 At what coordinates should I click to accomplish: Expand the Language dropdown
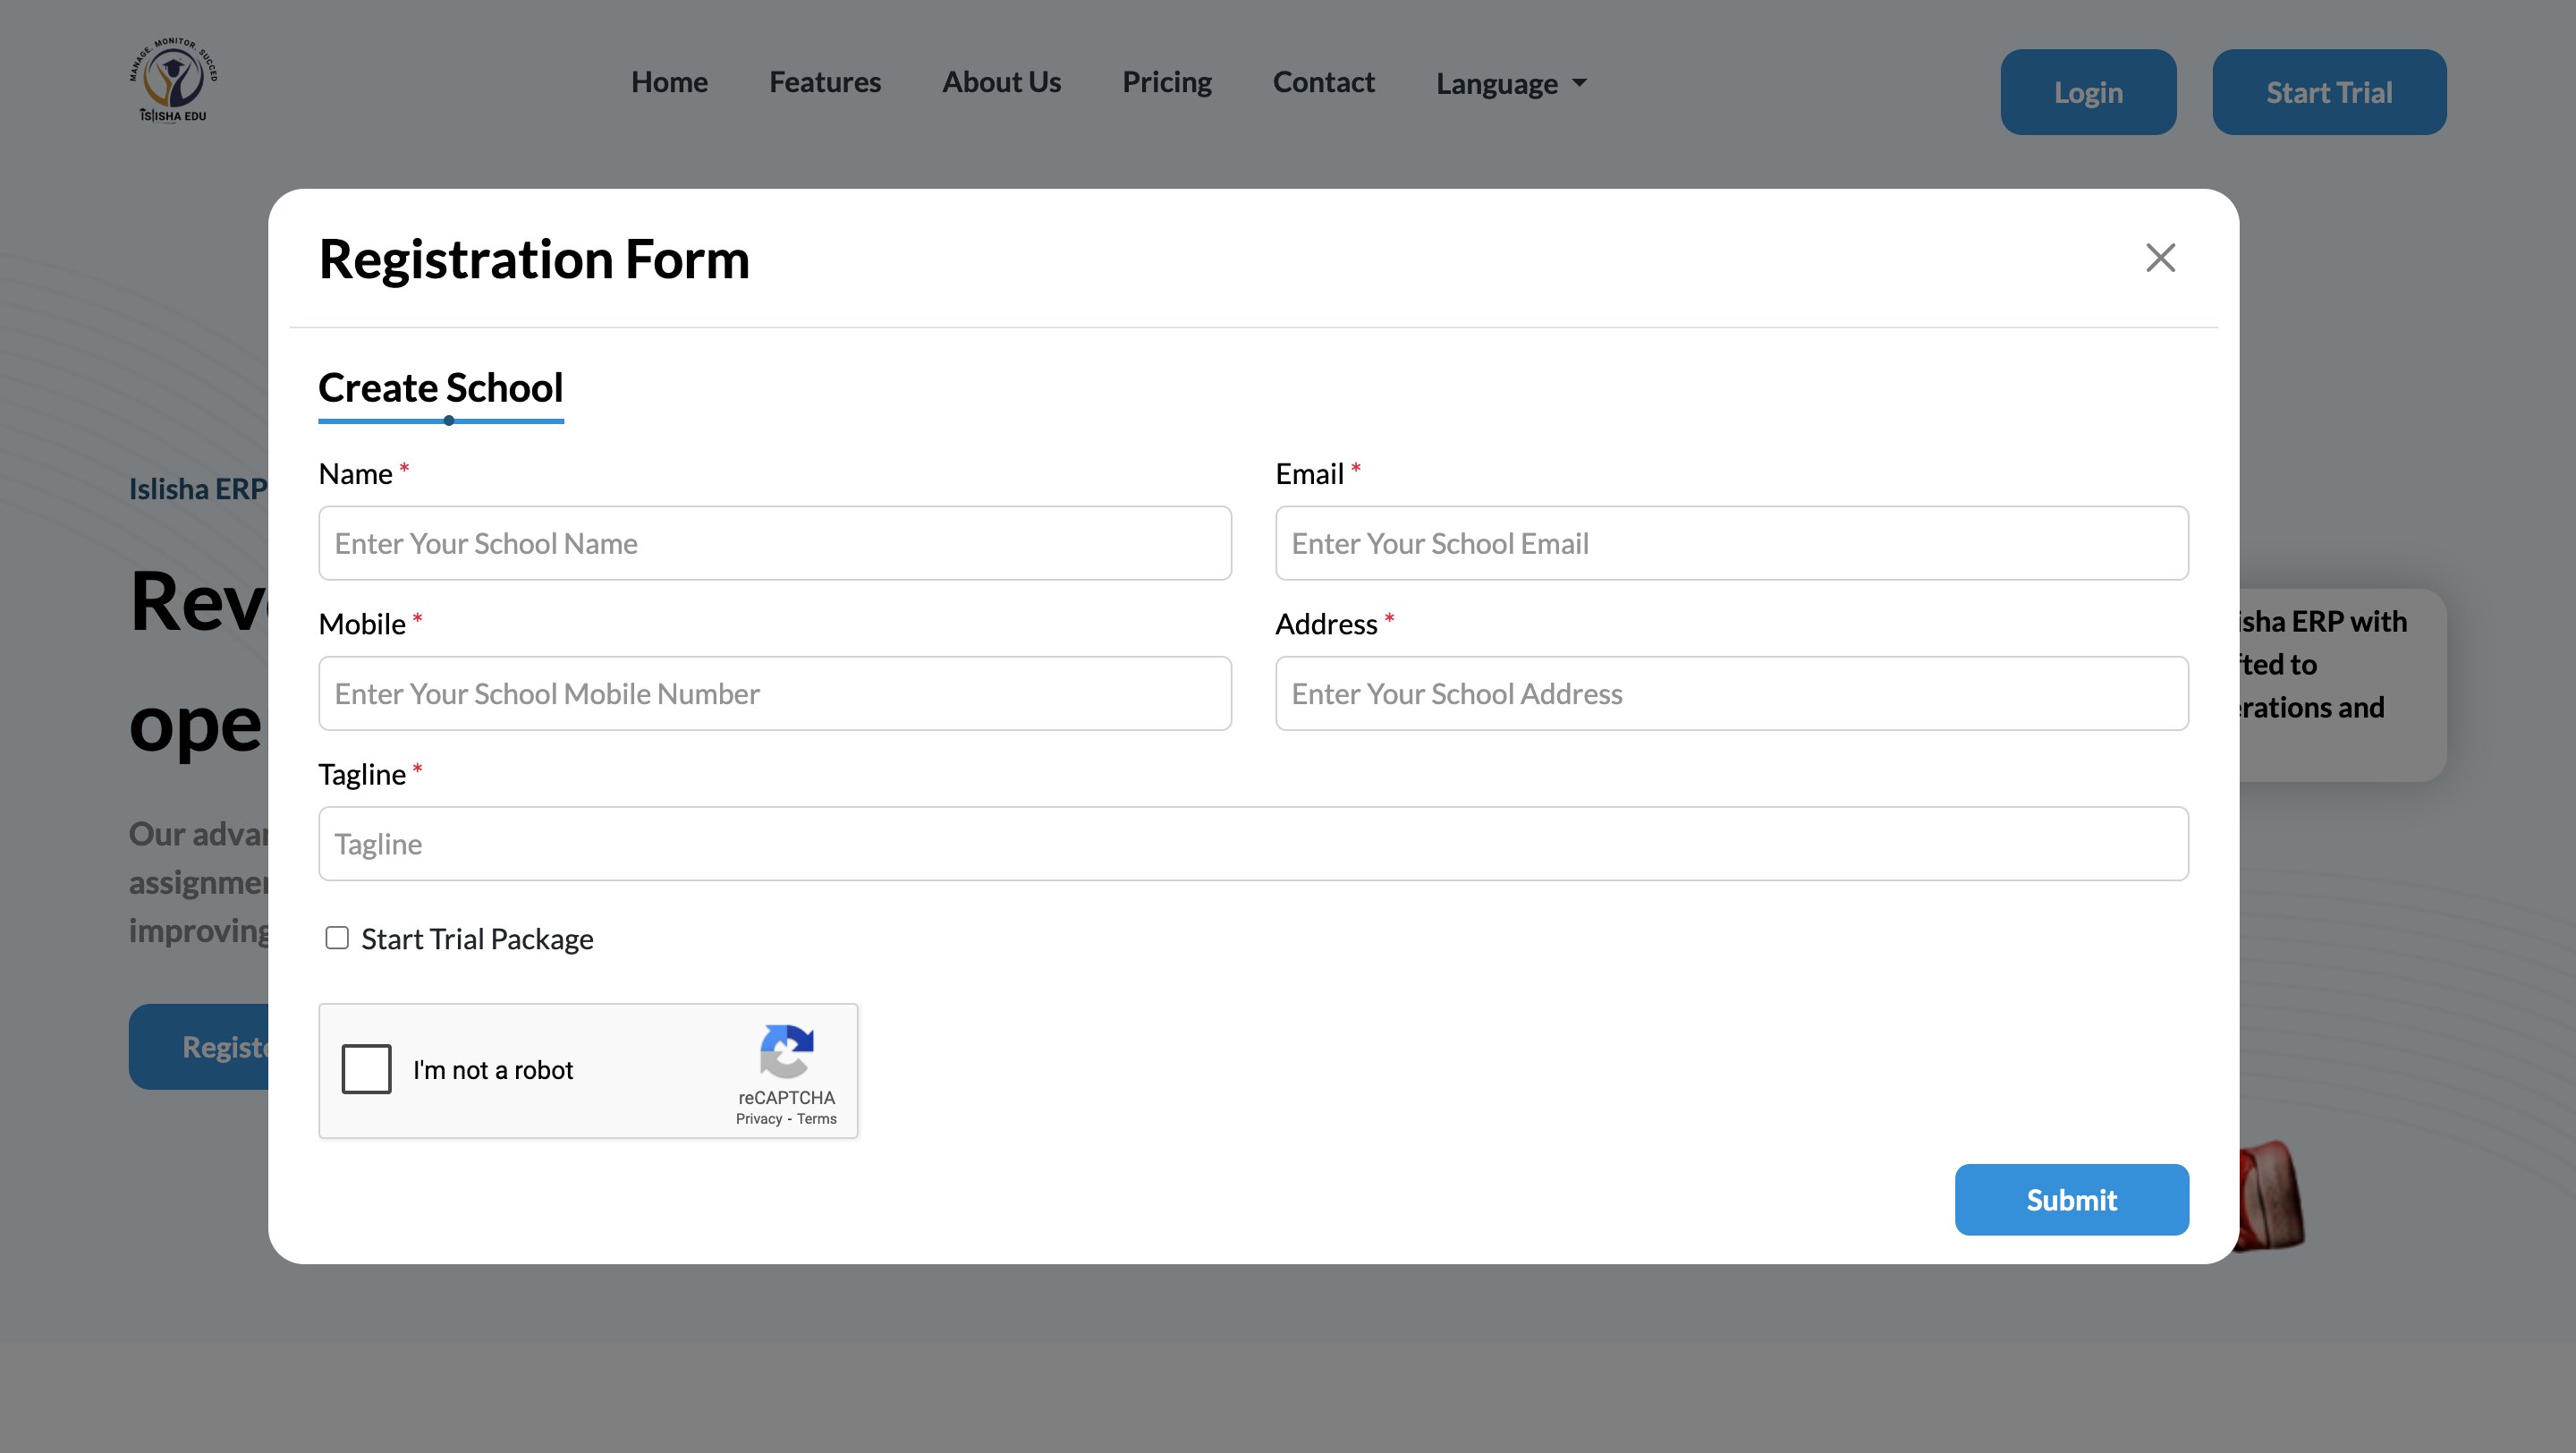coord(1511,83)
